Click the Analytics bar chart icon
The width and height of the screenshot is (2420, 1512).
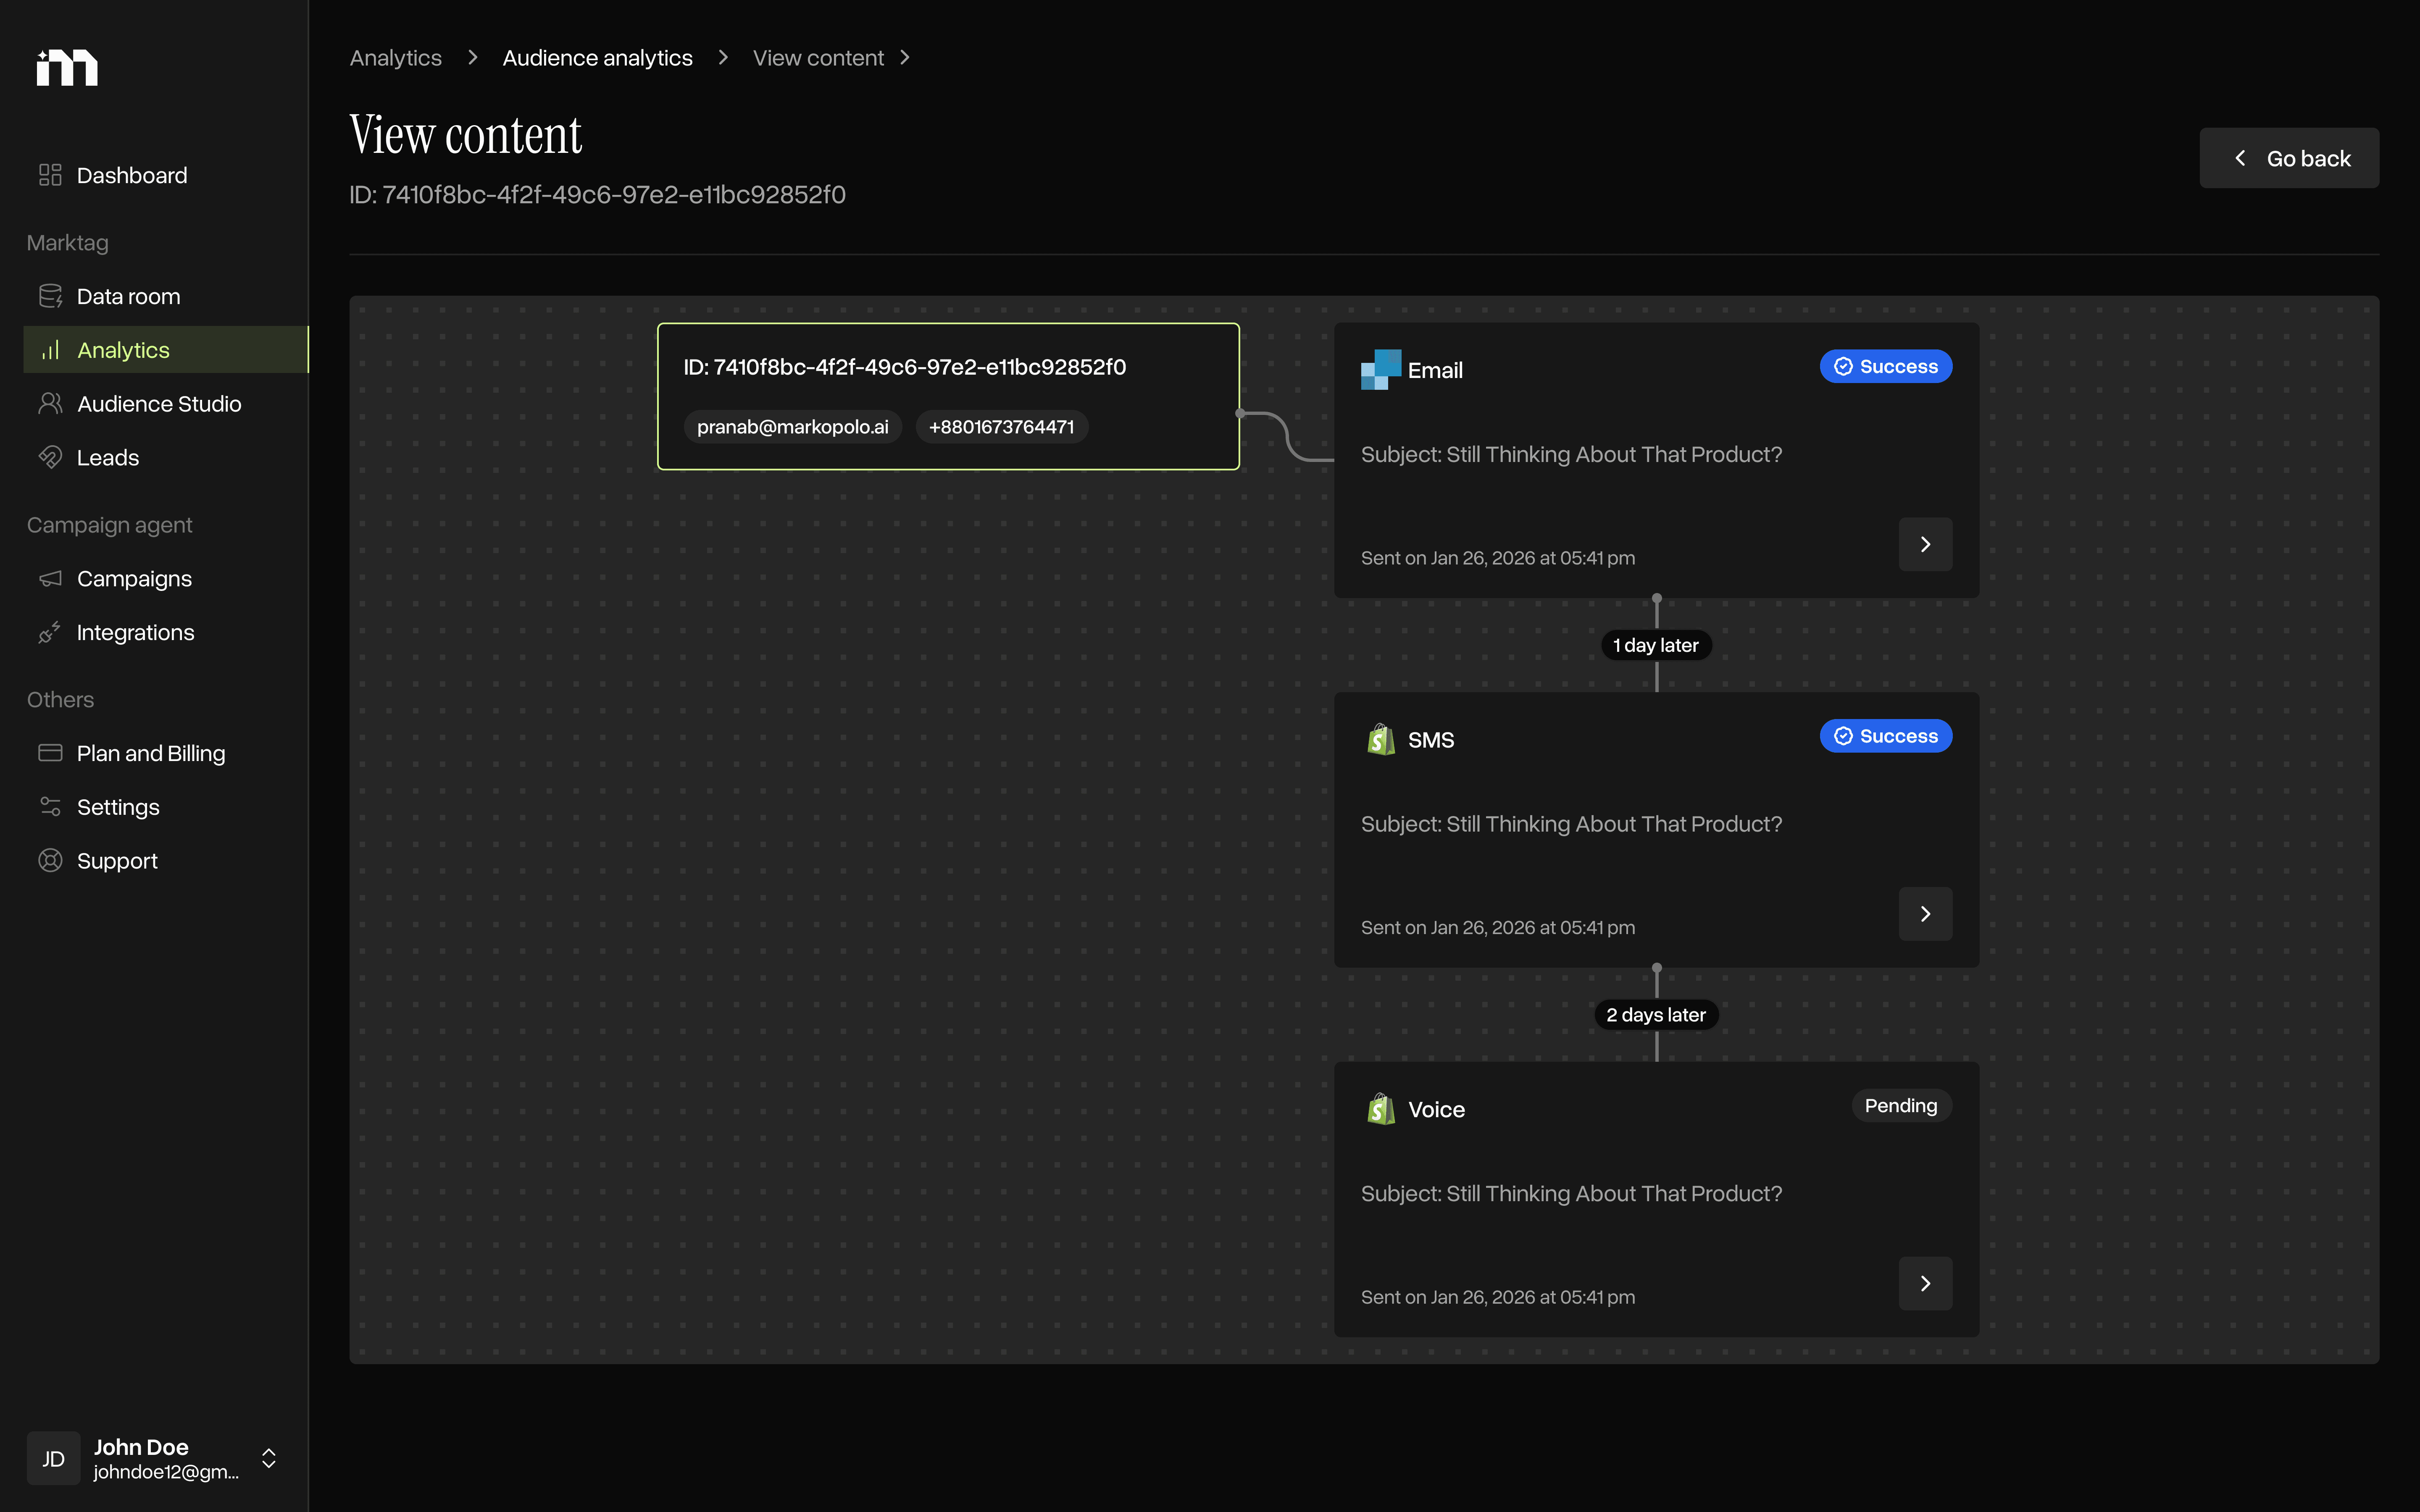click(x=50, y=350)
